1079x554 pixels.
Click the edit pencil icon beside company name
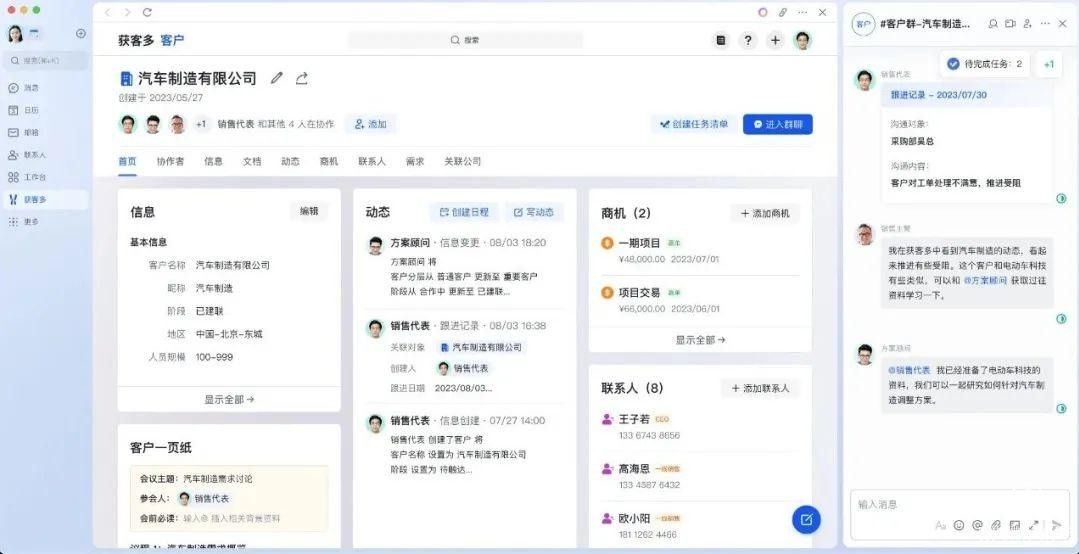pyautogui.click(x=277, y=78)
